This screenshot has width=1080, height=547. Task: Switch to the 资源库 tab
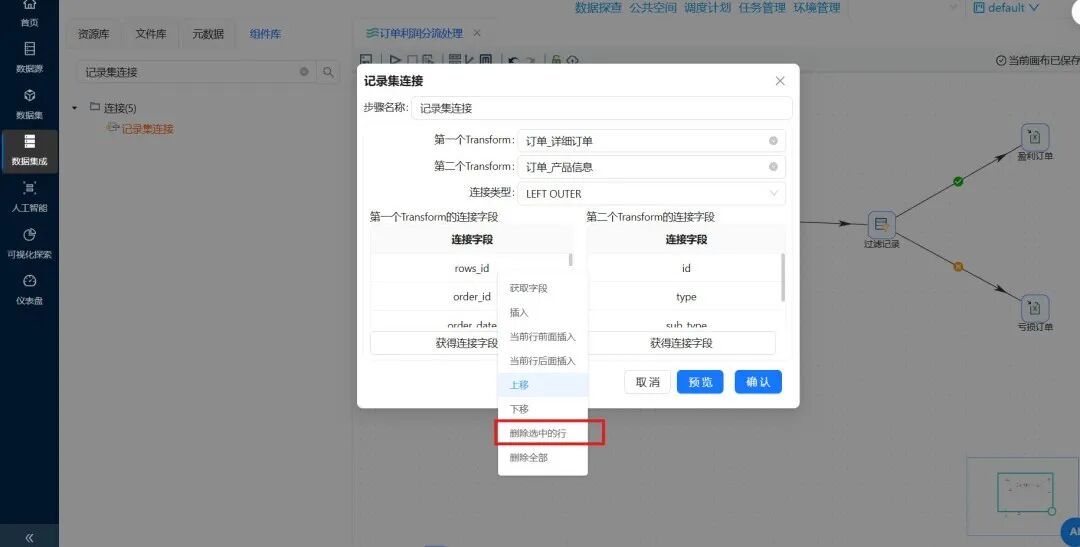(94, 34)
